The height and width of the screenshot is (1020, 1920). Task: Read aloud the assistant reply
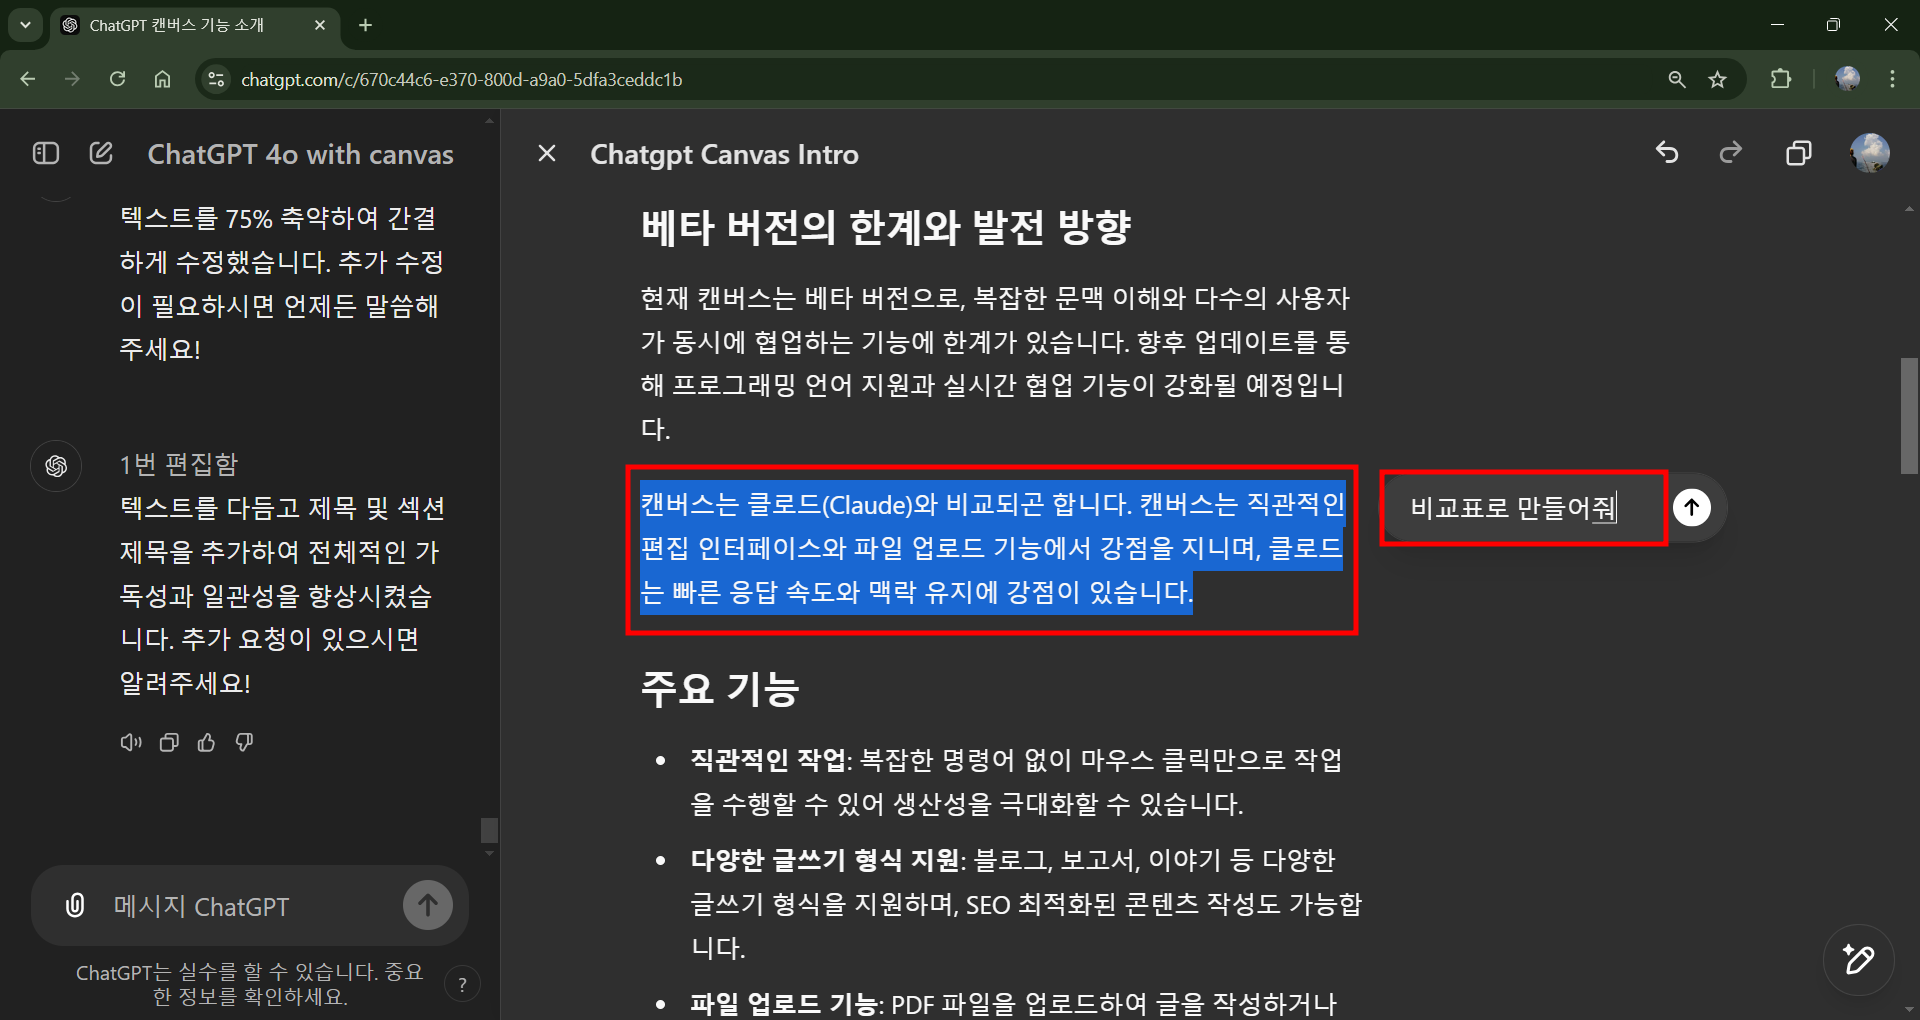pyautogui.click(x=131, y=742)
